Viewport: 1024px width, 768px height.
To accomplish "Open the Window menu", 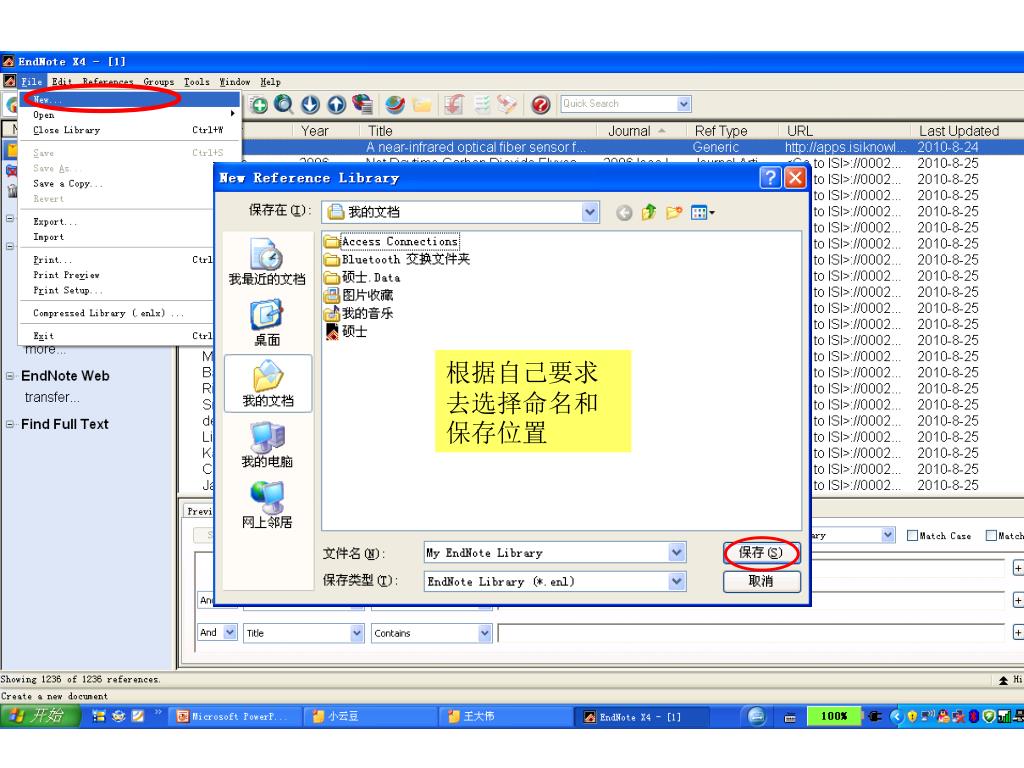I will pos(234,82).
